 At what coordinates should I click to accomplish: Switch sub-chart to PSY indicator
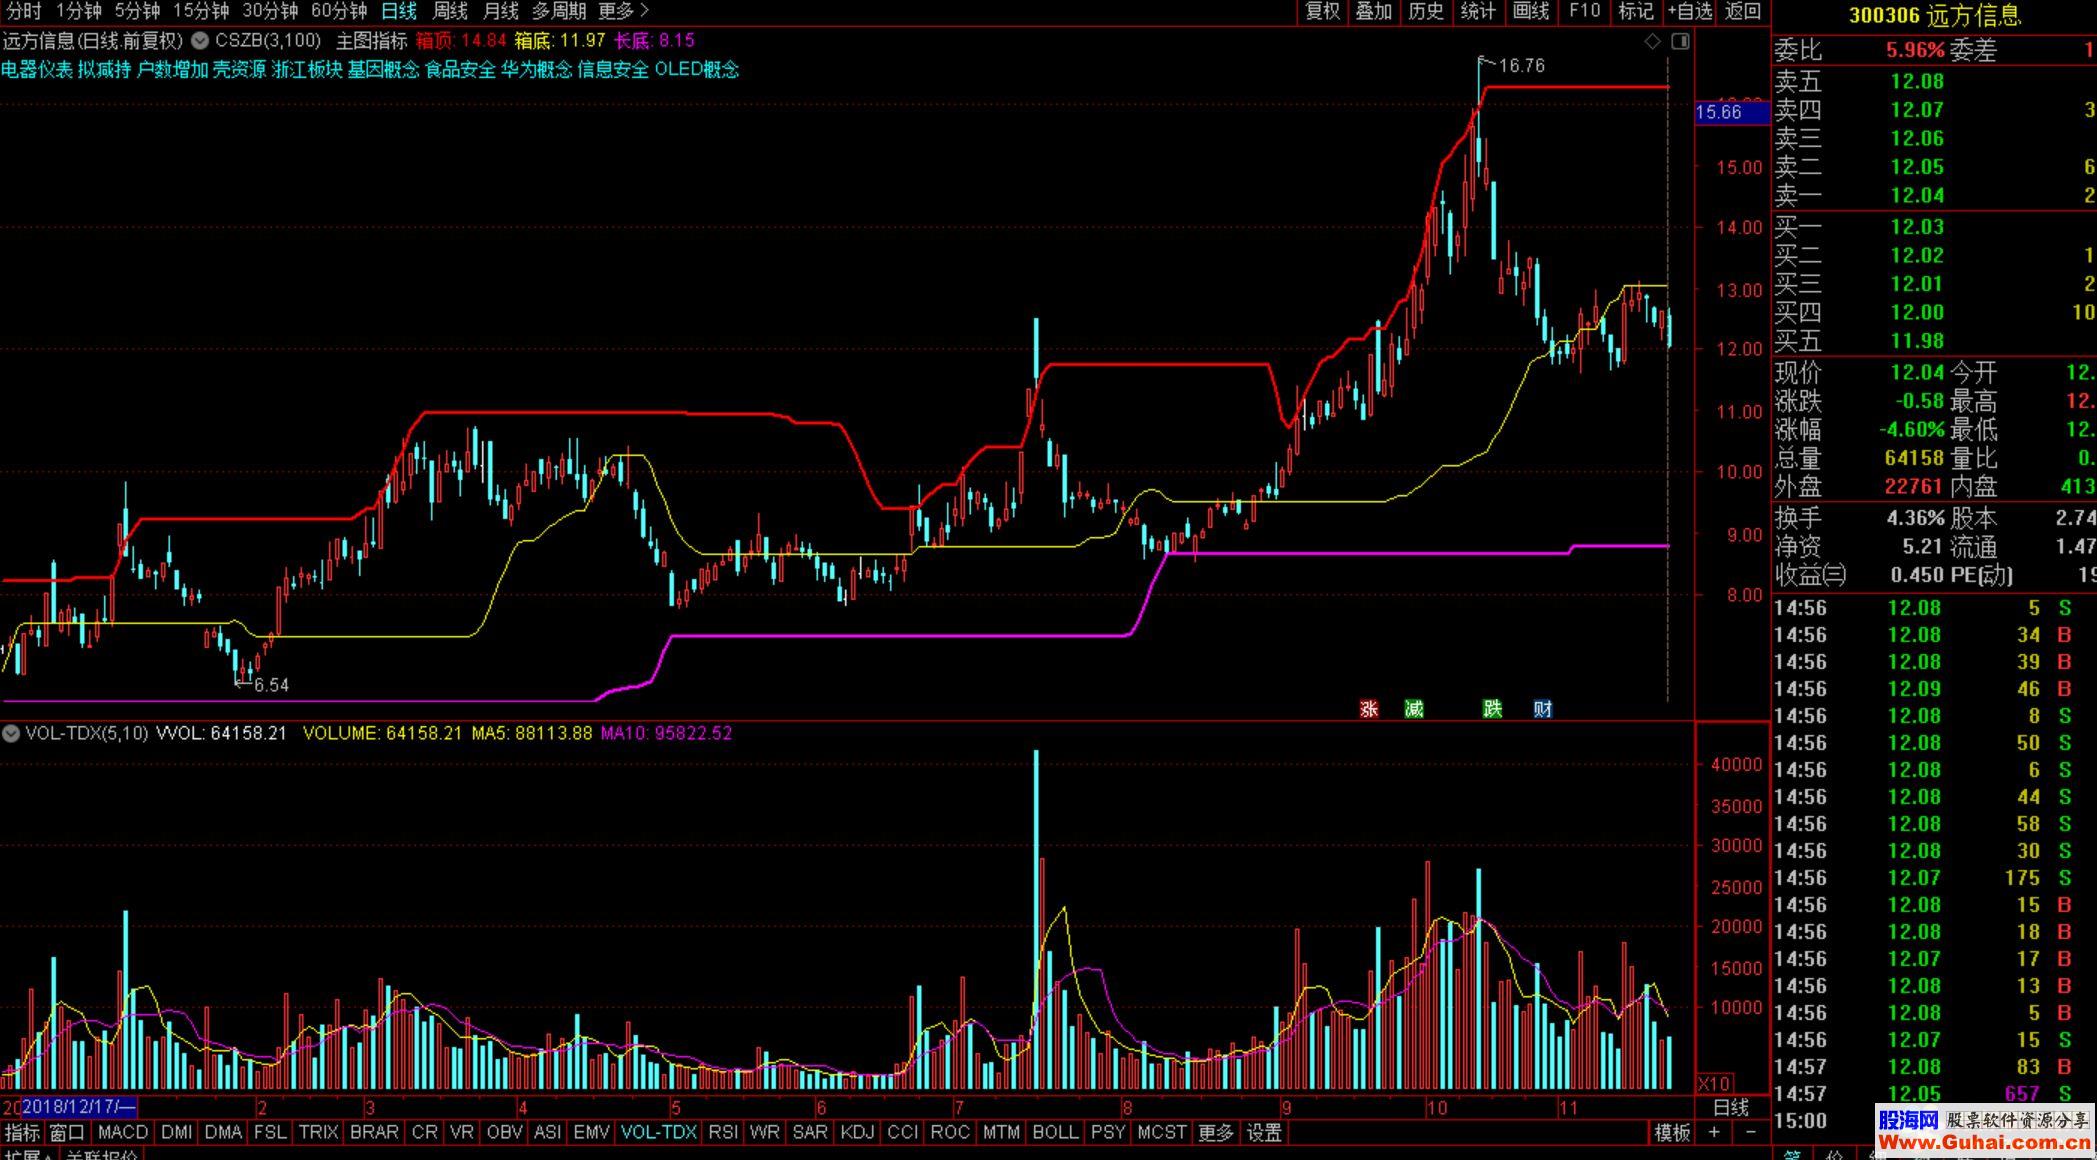click(x=1108, y=1132)
